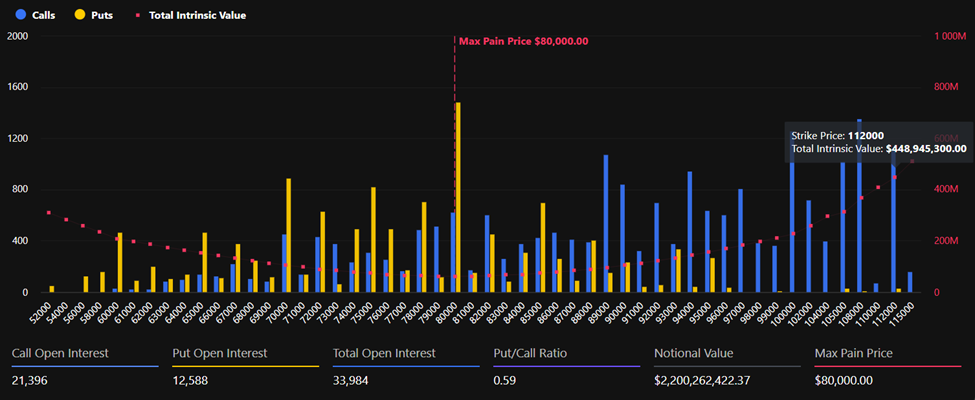Click the red Total Intrinsic Value marker

coord(137,16)
